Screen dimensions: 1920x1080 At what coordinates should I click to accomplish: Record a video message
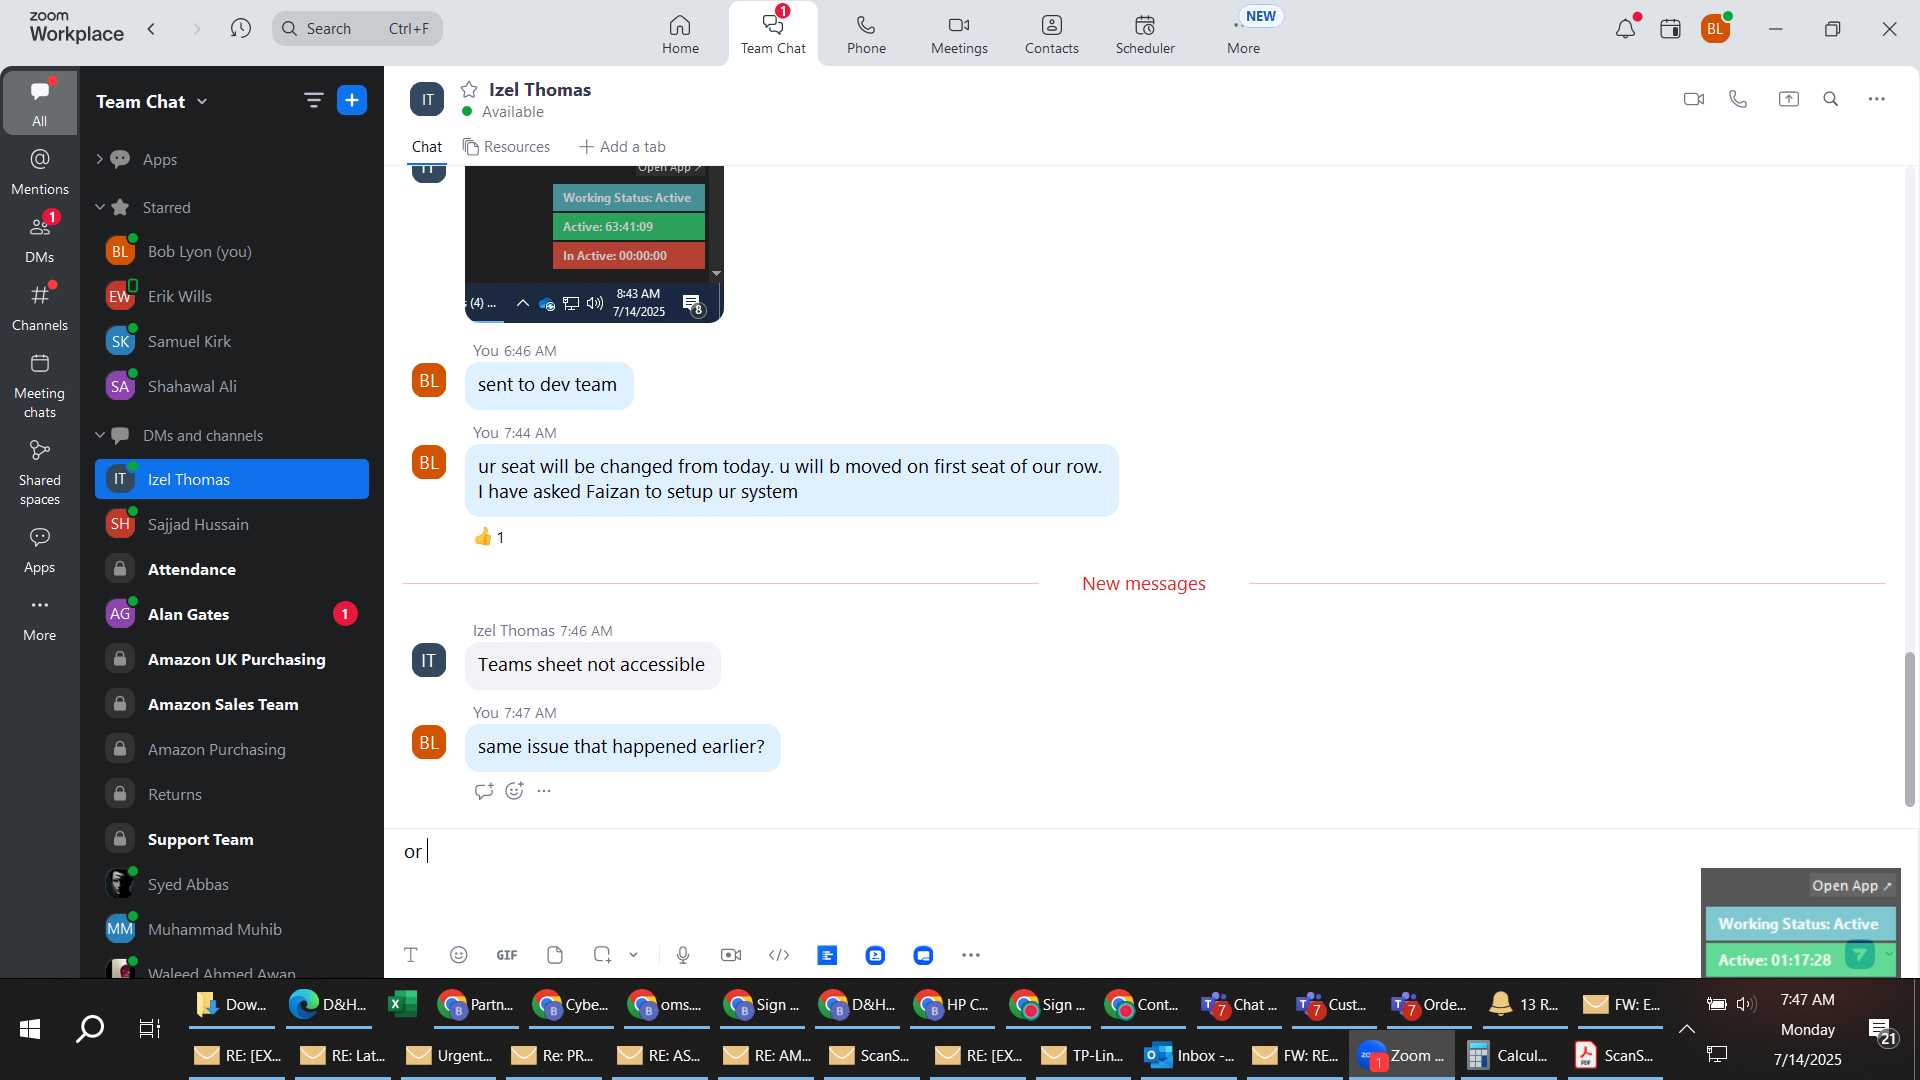click(731, 955)
